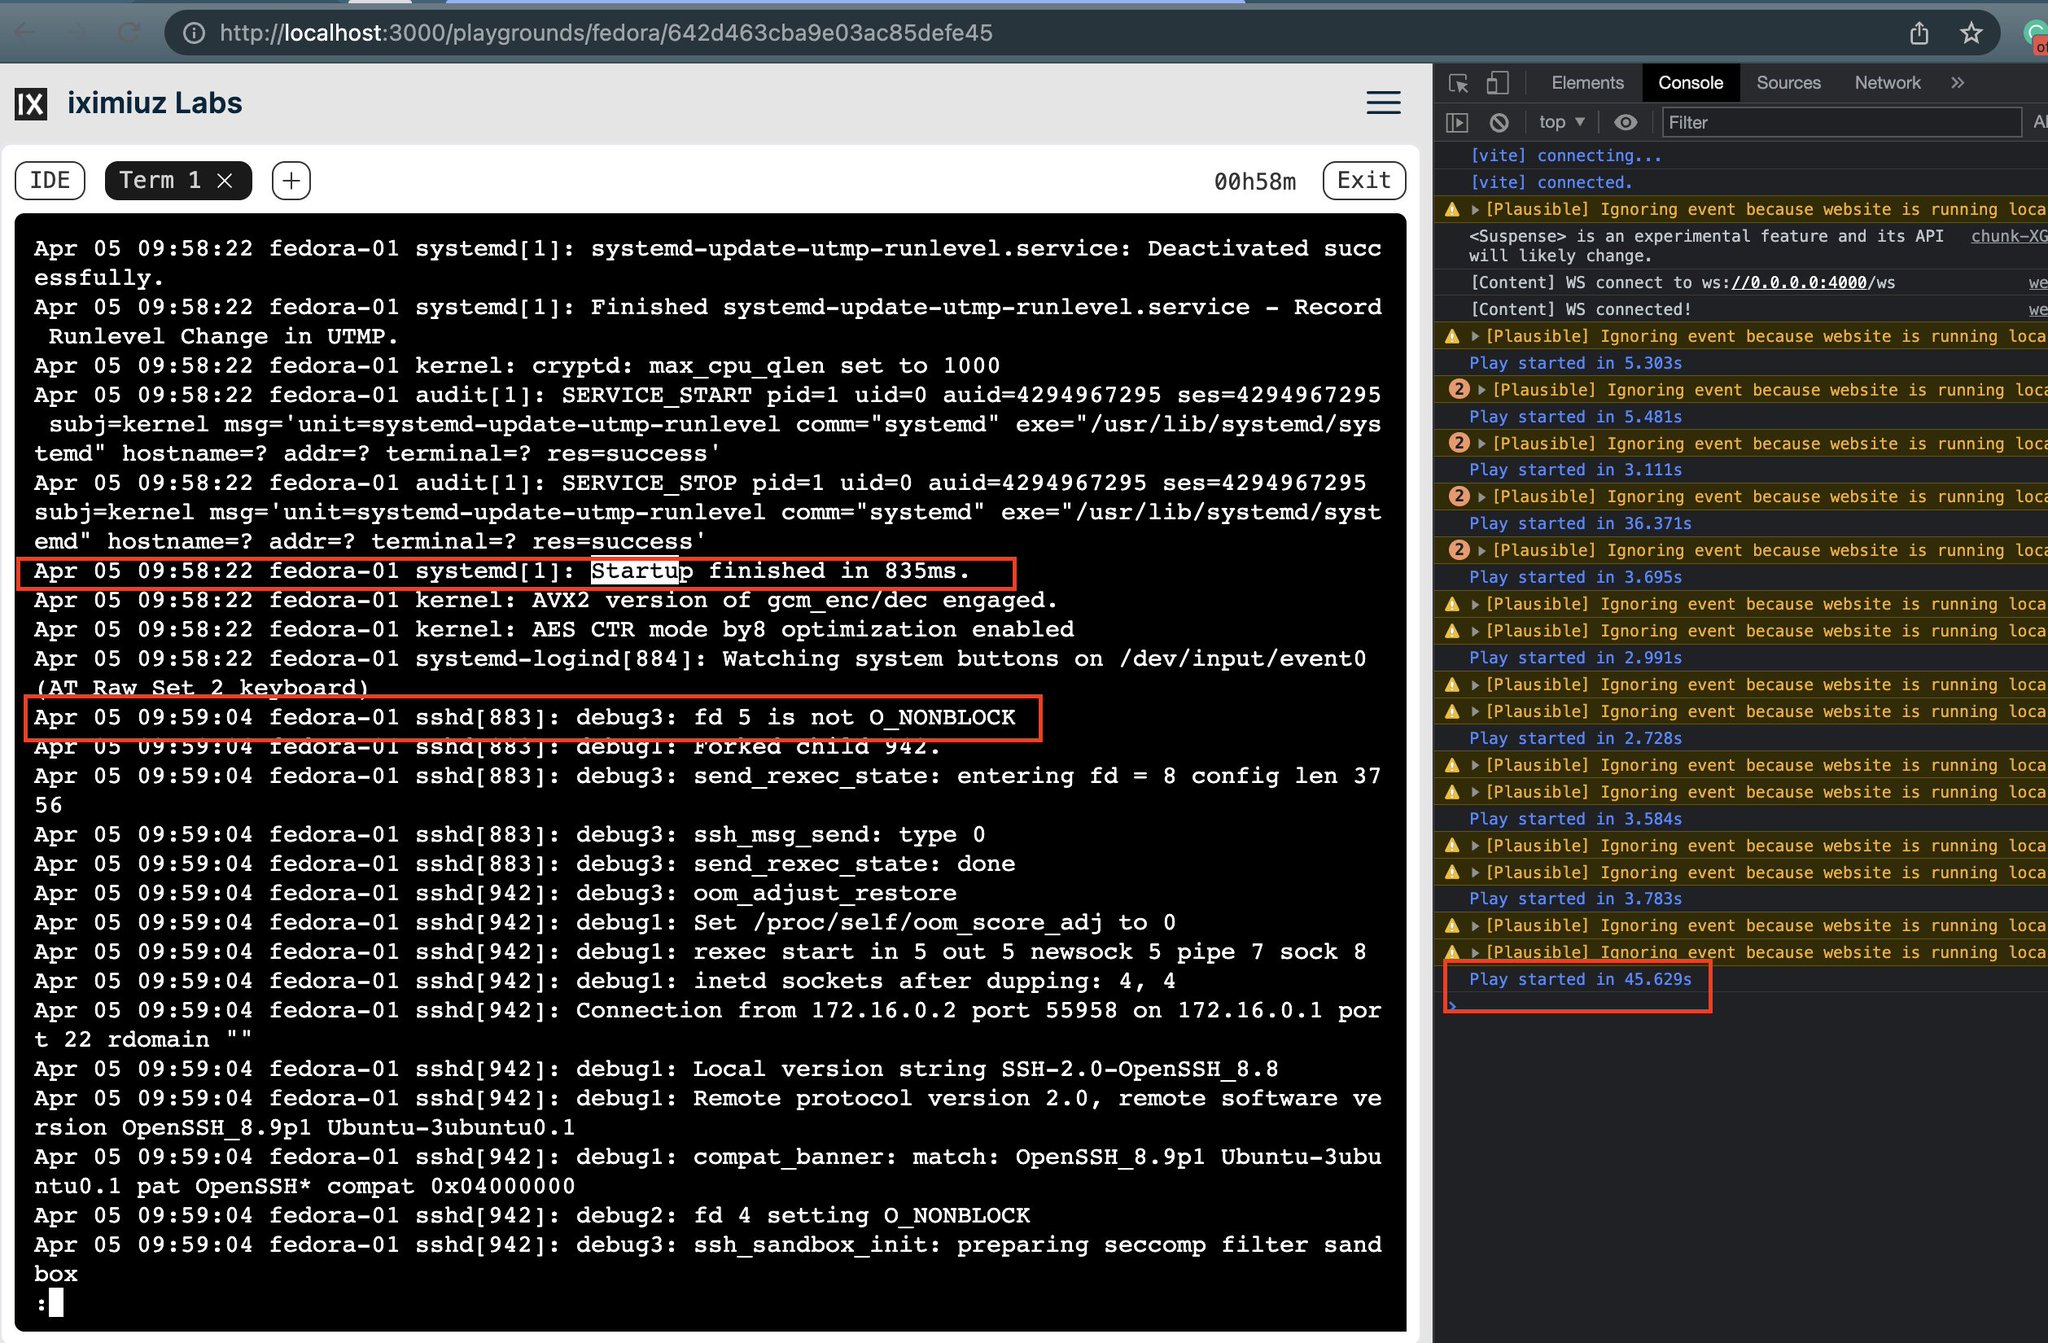
Task: Toggle the device toolbar
Action: click(x=1497, y=83)
